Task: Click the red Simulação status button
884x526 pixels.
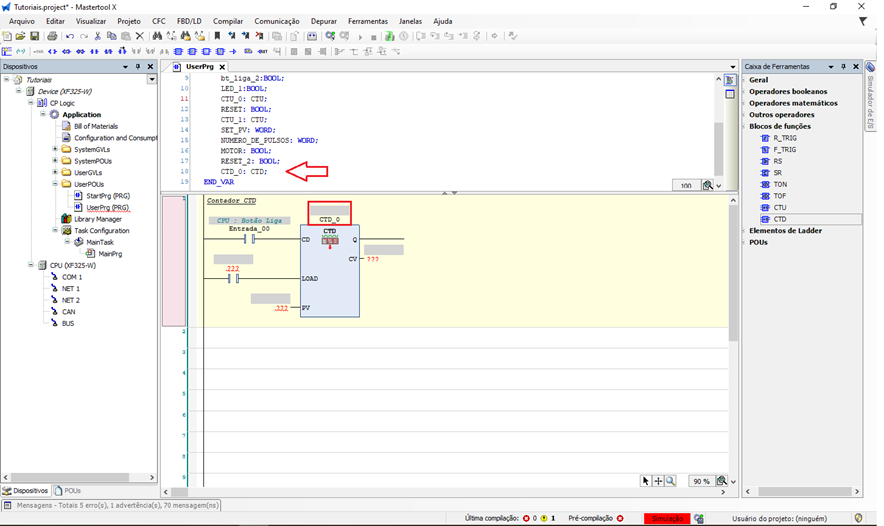Action: click(667, 518)
